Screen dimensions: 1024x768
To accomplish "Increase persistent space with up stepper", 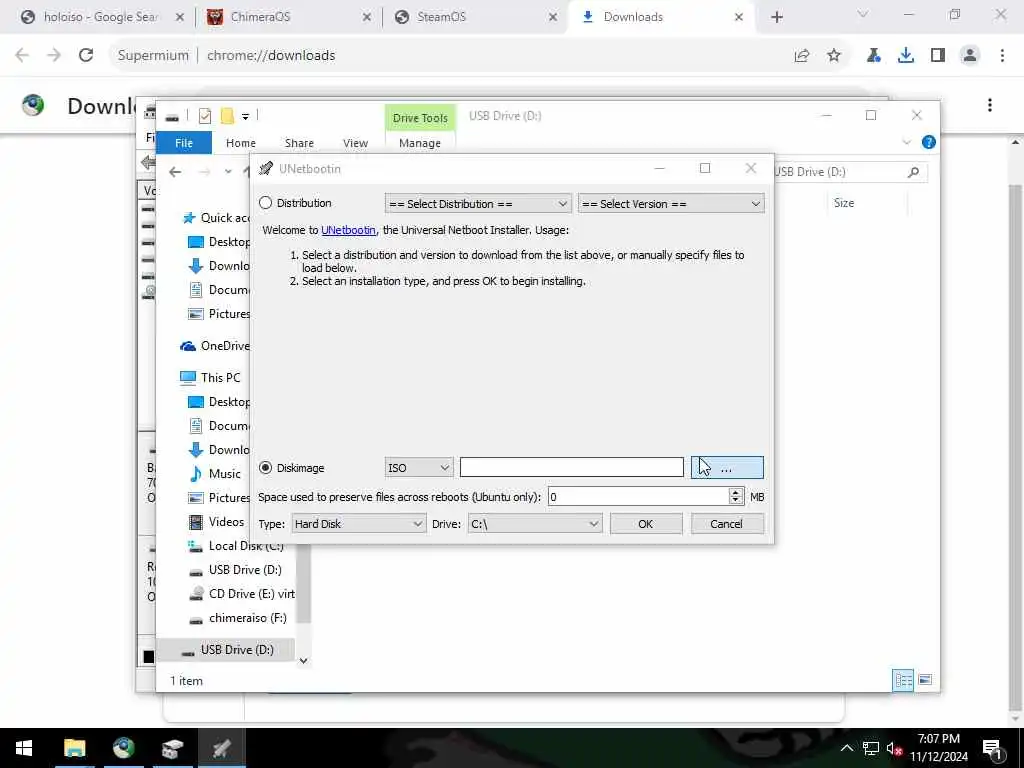I will tap(736, 492).
